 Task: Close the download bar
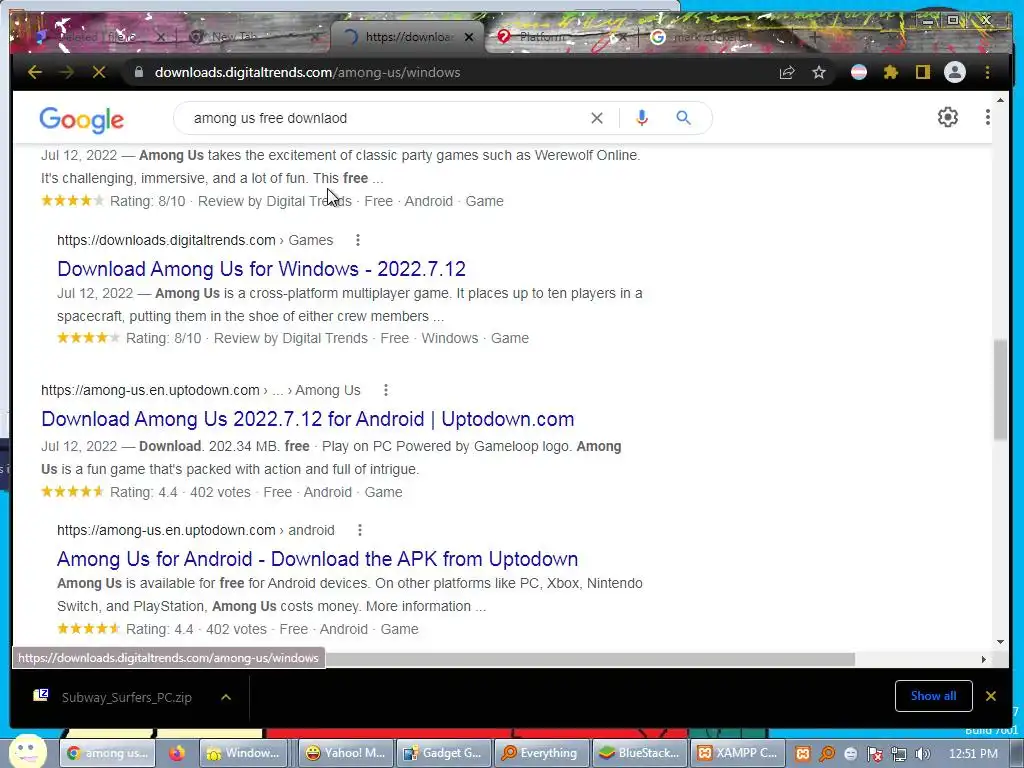point(991,696)
